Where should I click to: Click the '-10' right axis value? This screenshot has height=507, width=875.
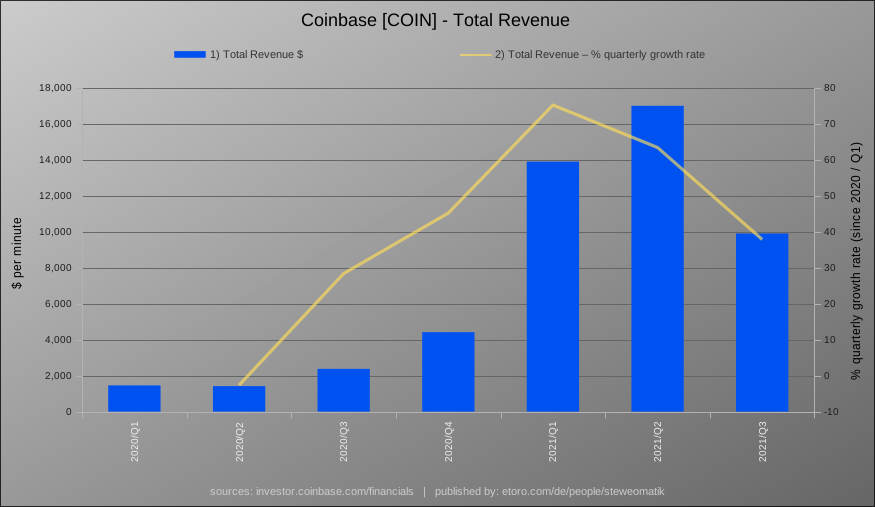click(x=831, y=412)
